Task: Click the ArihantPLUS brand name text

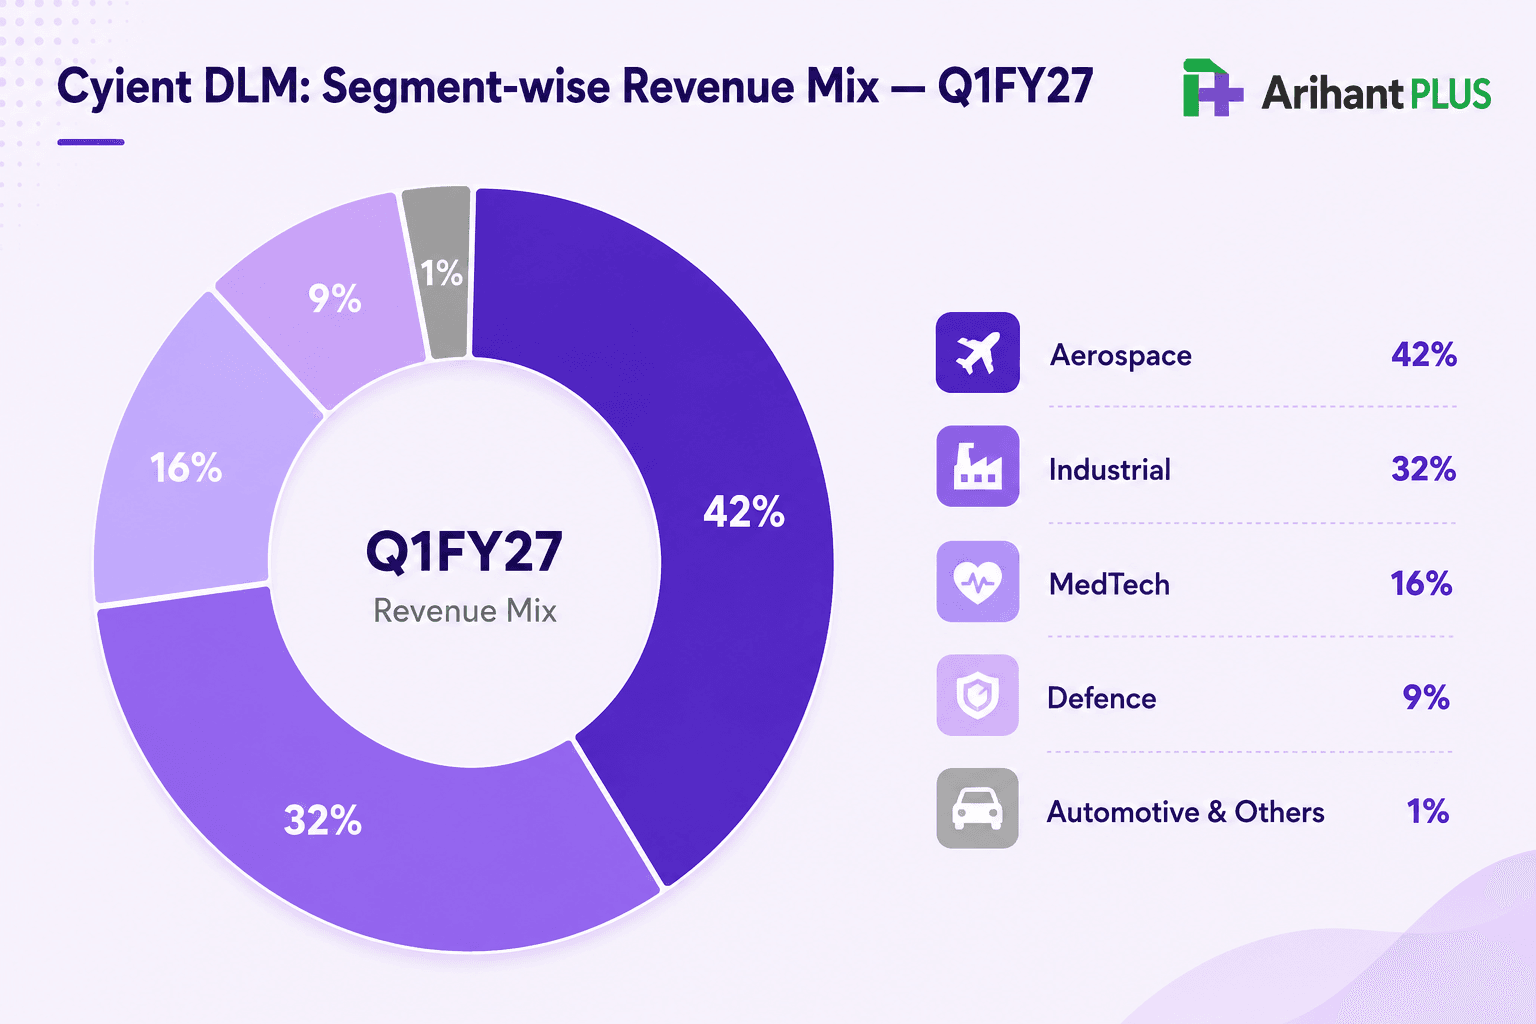Action: [x=1376, y=93]
